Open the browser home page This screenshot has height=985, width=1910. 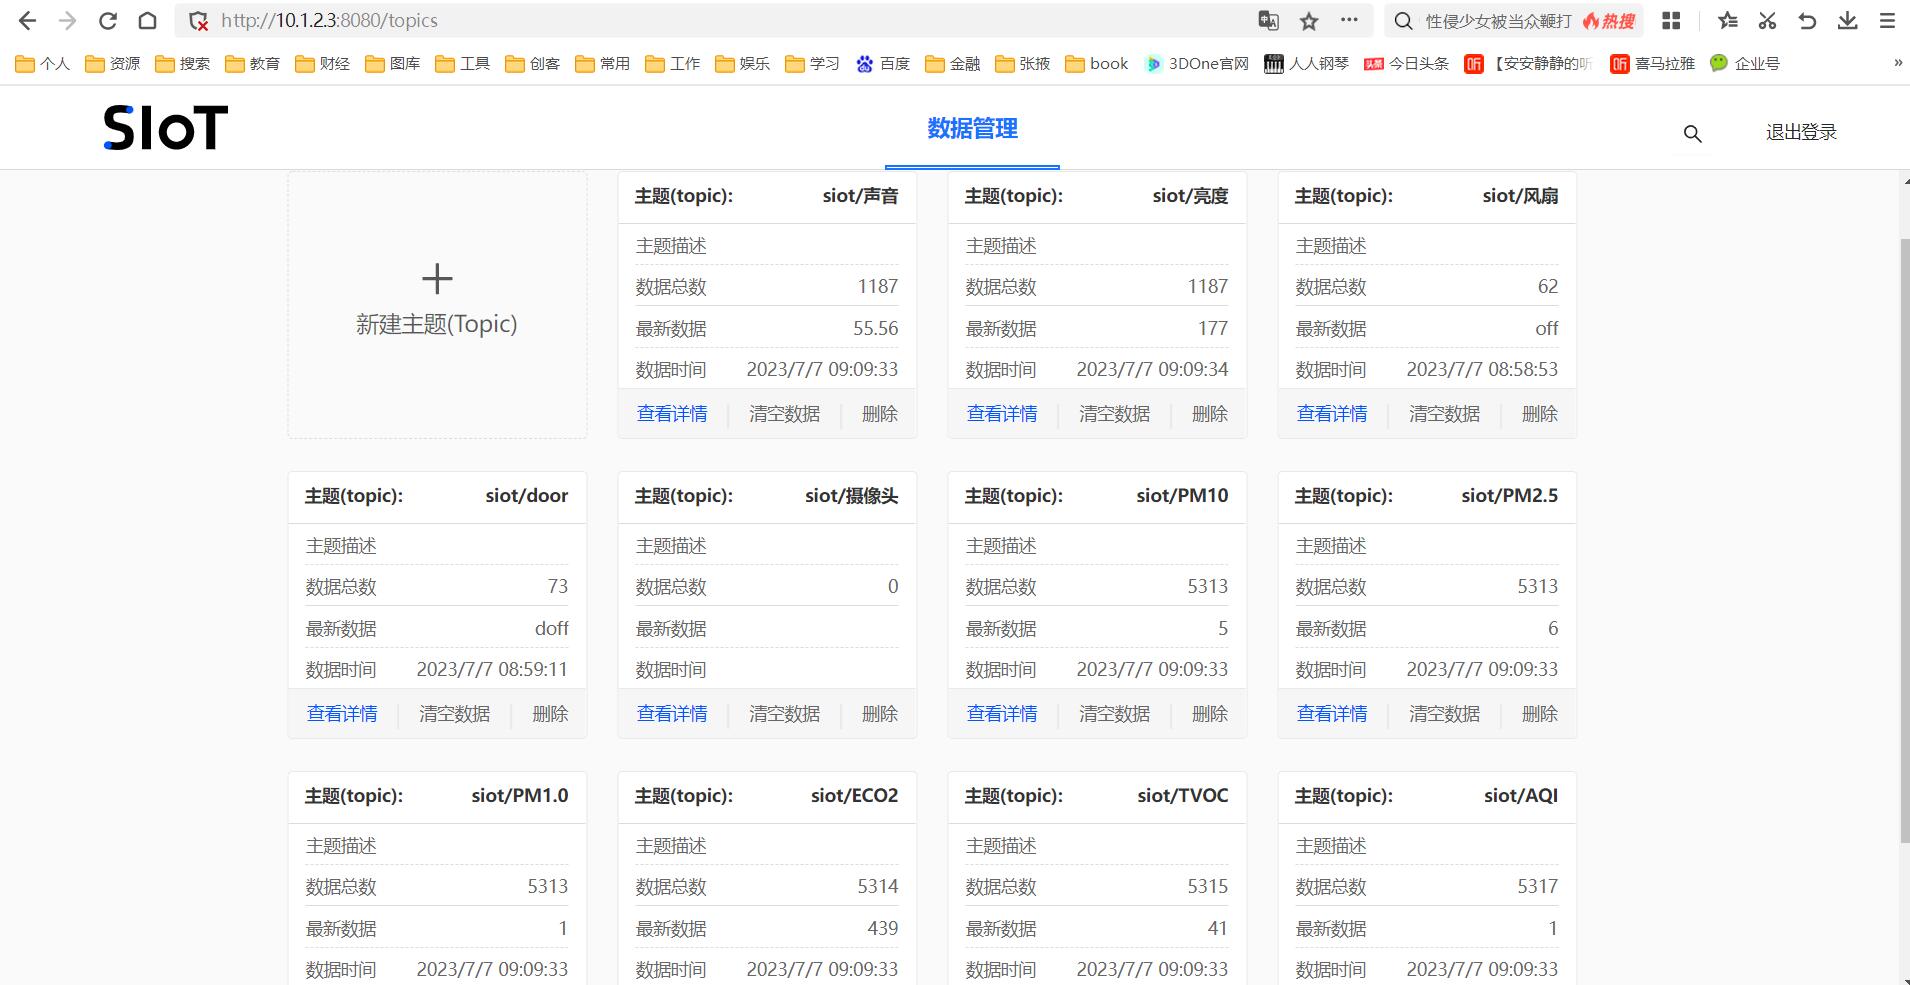(147, 21)
